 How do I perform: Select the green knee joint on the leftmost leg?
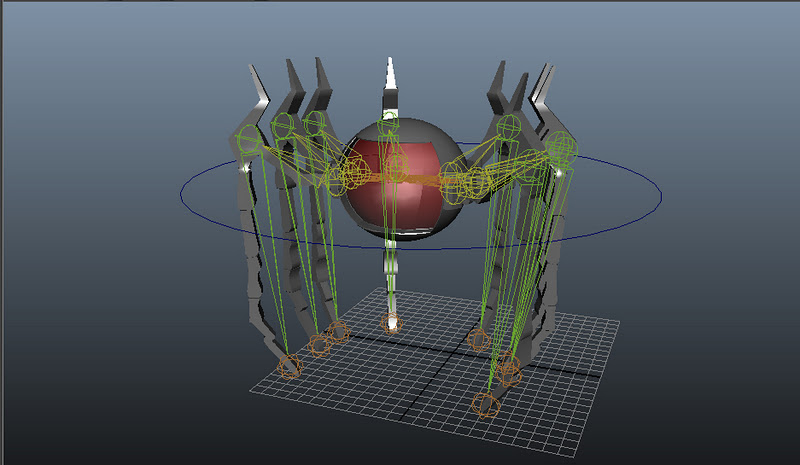click(x=249, y=138)
